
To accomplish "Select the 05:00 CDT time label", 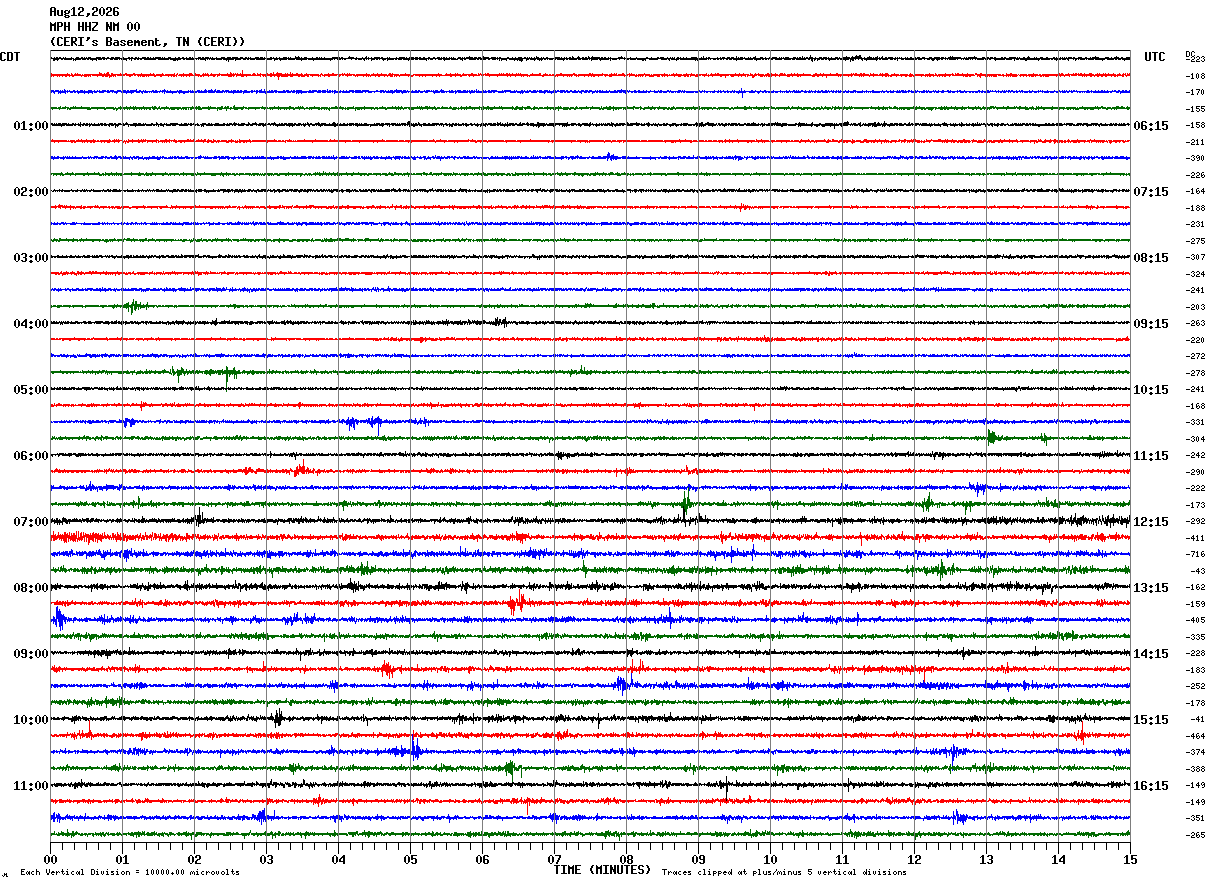I will pyautogui.click(x=30, y=390).
